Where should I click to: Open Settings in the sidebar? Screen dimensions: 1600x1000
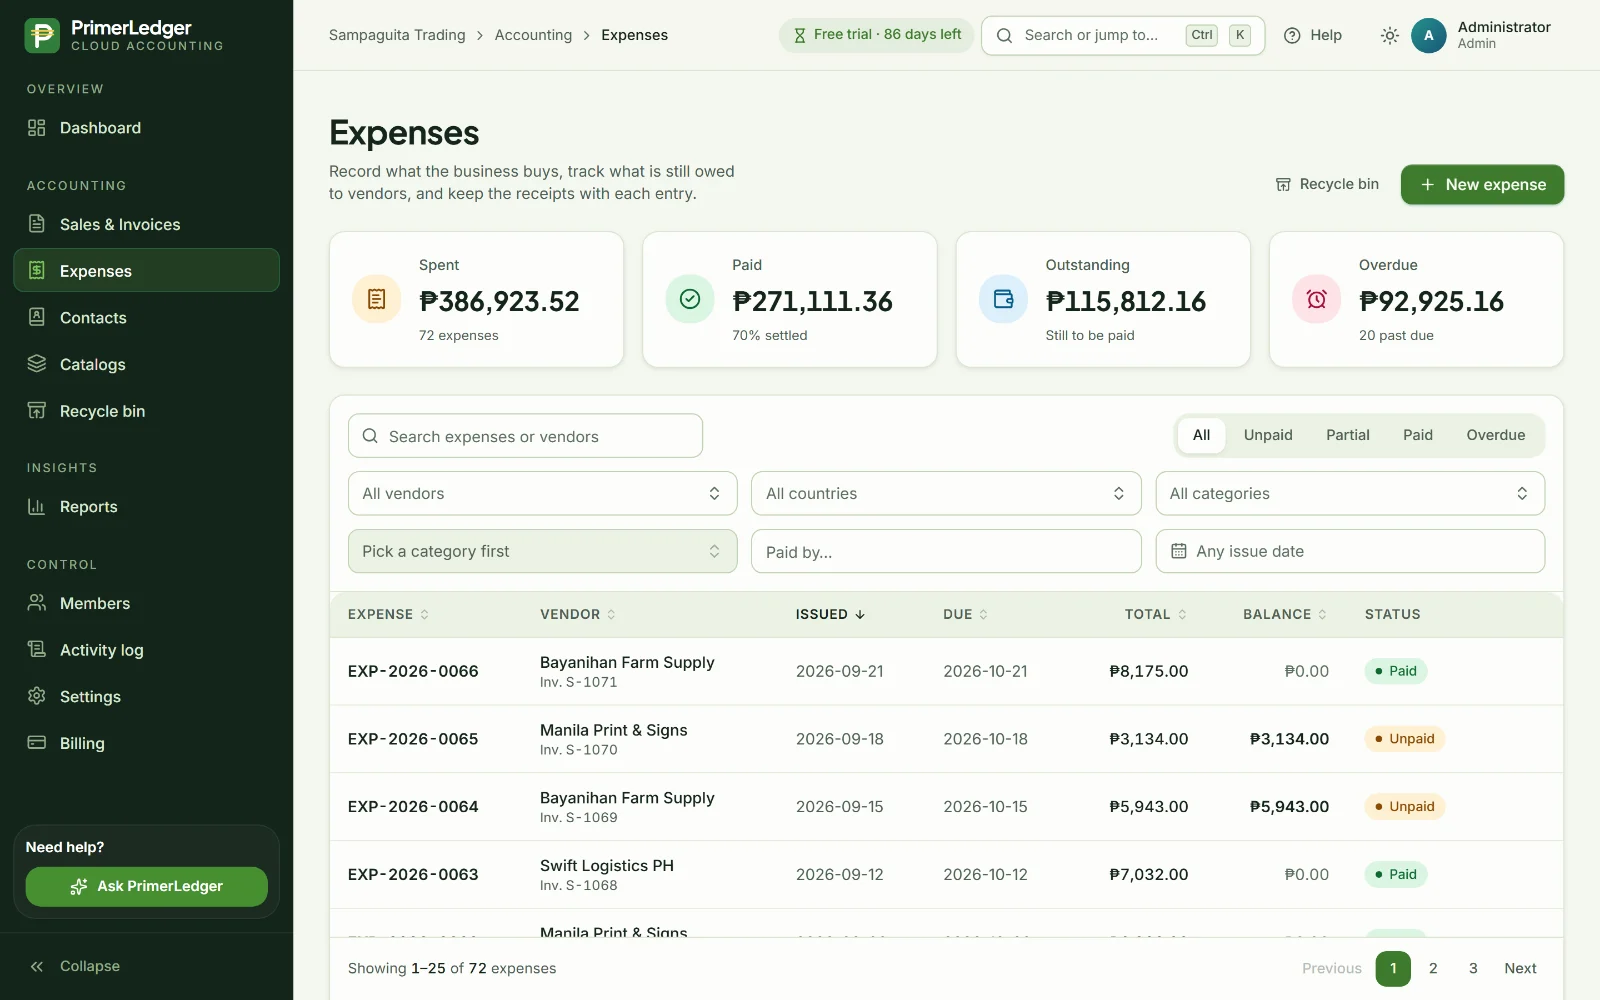pos(146,697)
